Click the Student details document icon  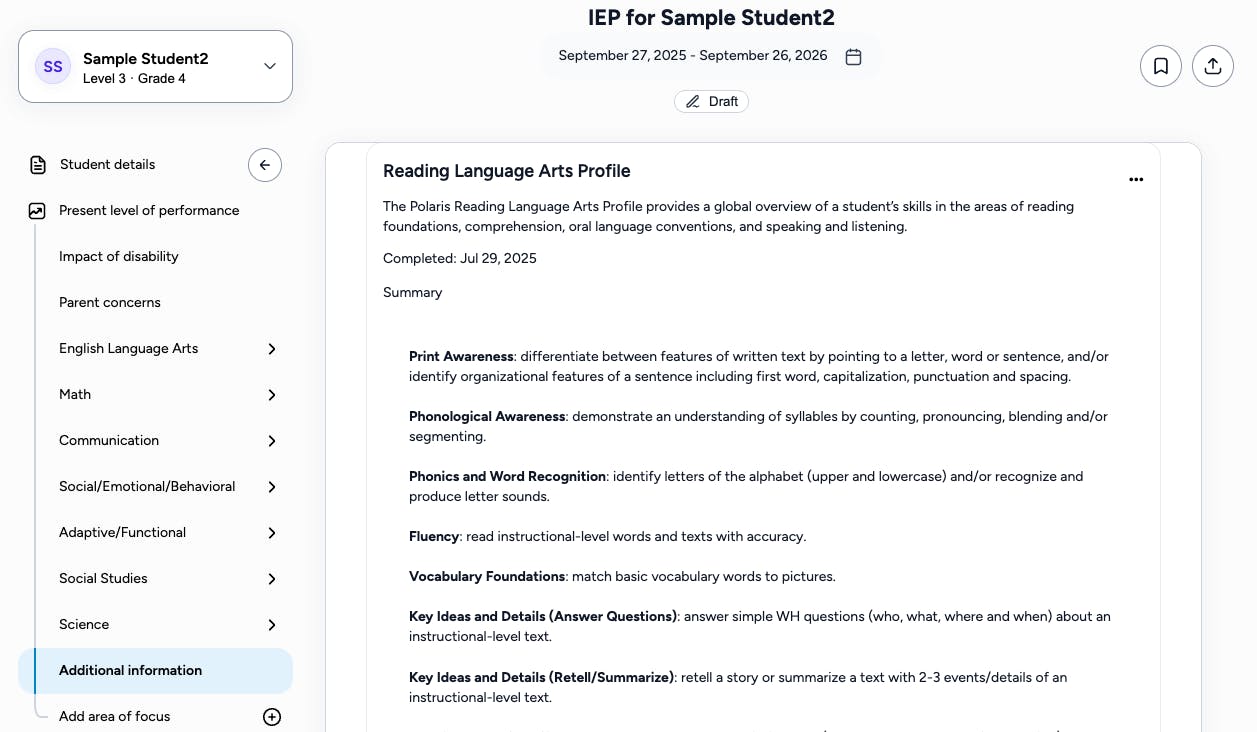click(38, 165)
